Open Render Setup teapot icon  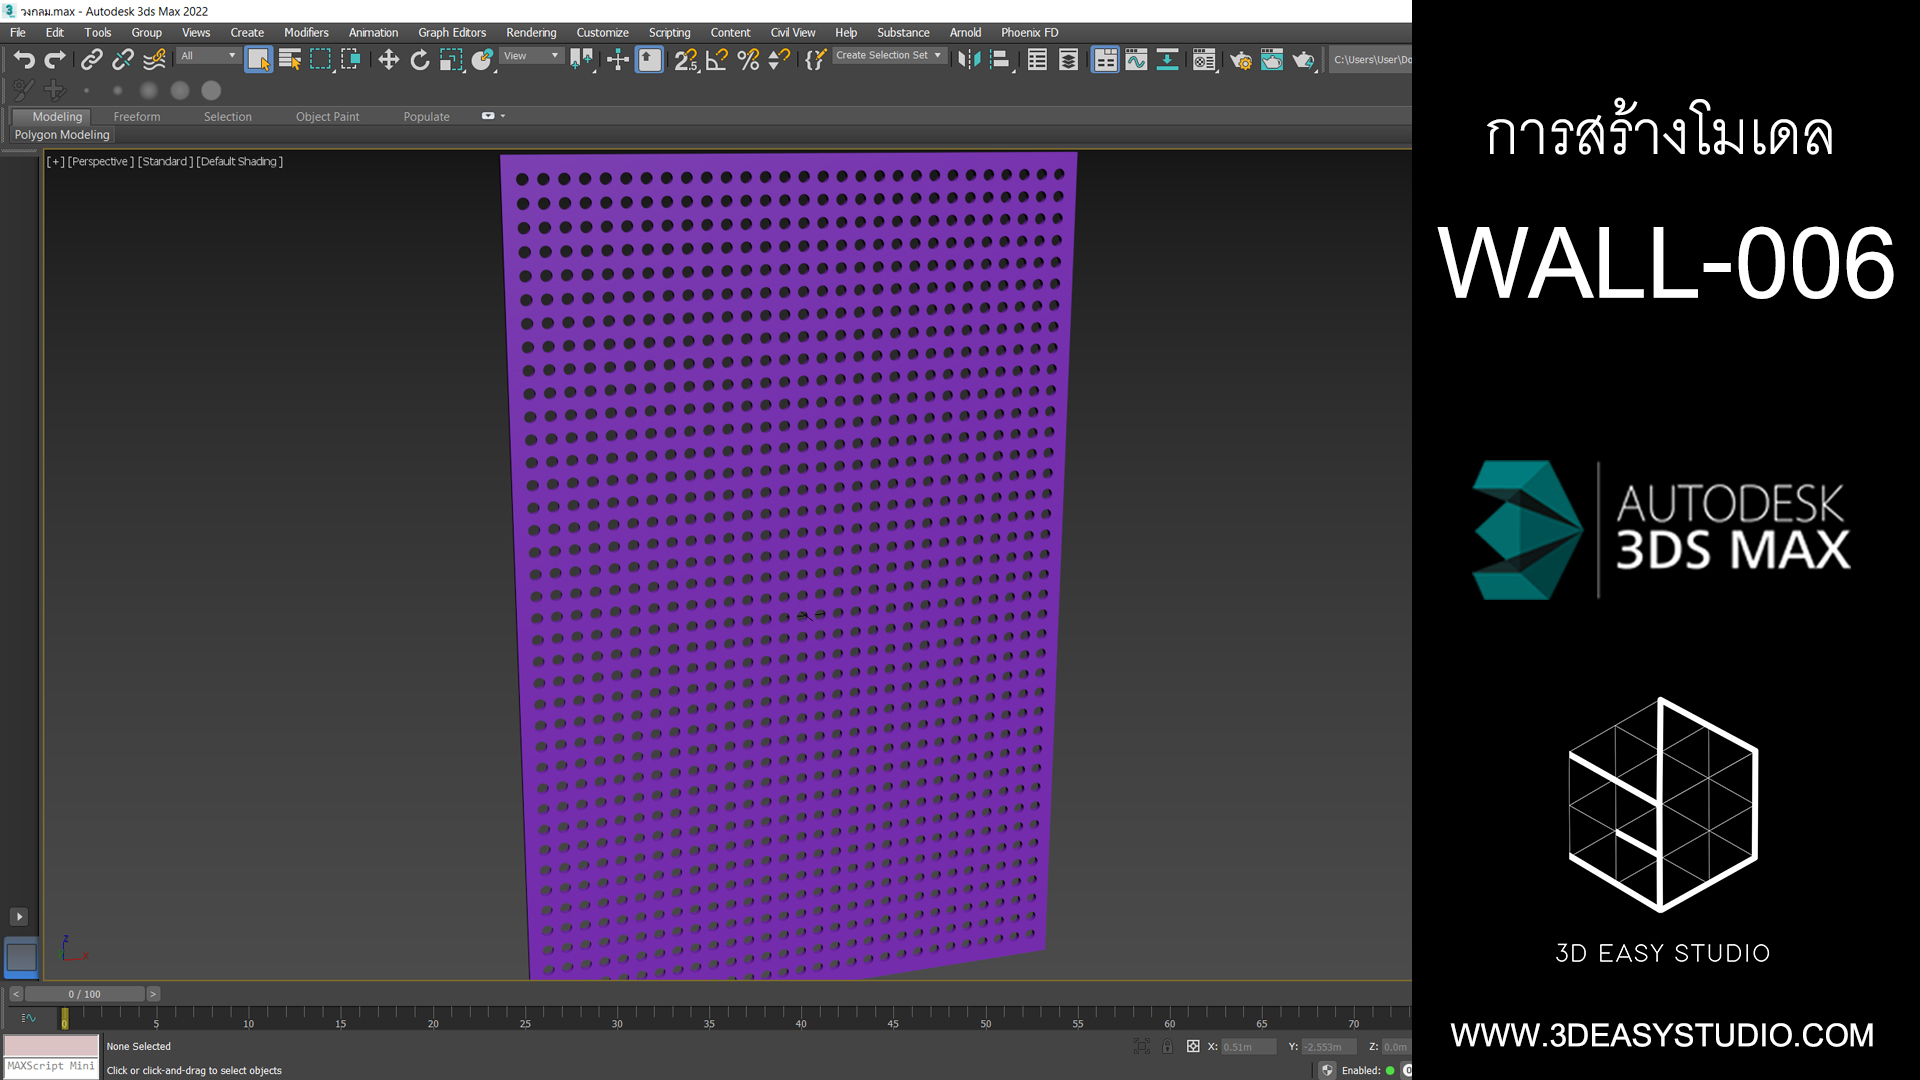tap(1240, 60)
